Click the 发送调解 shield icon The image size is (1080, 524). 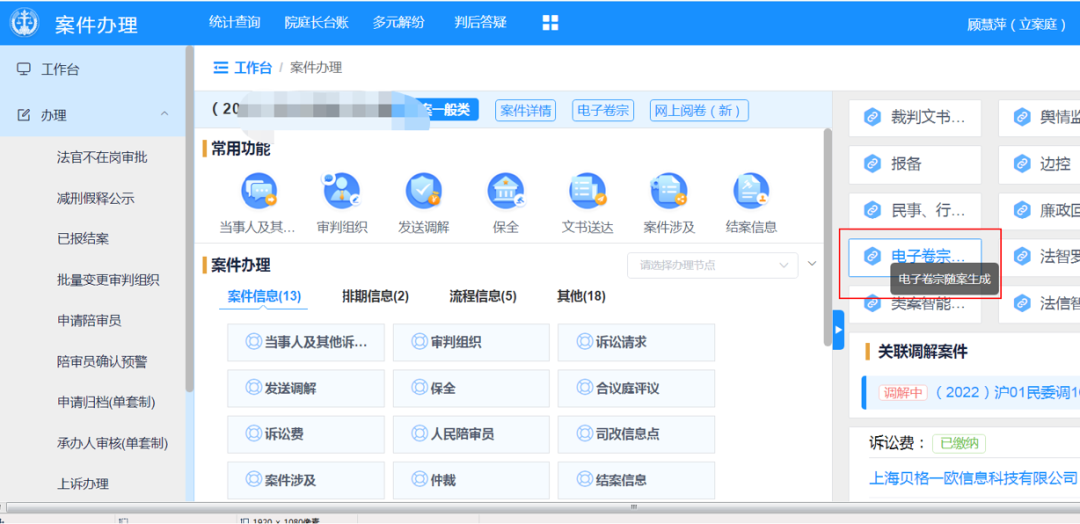pyautogui.click(x=424, y=191)
